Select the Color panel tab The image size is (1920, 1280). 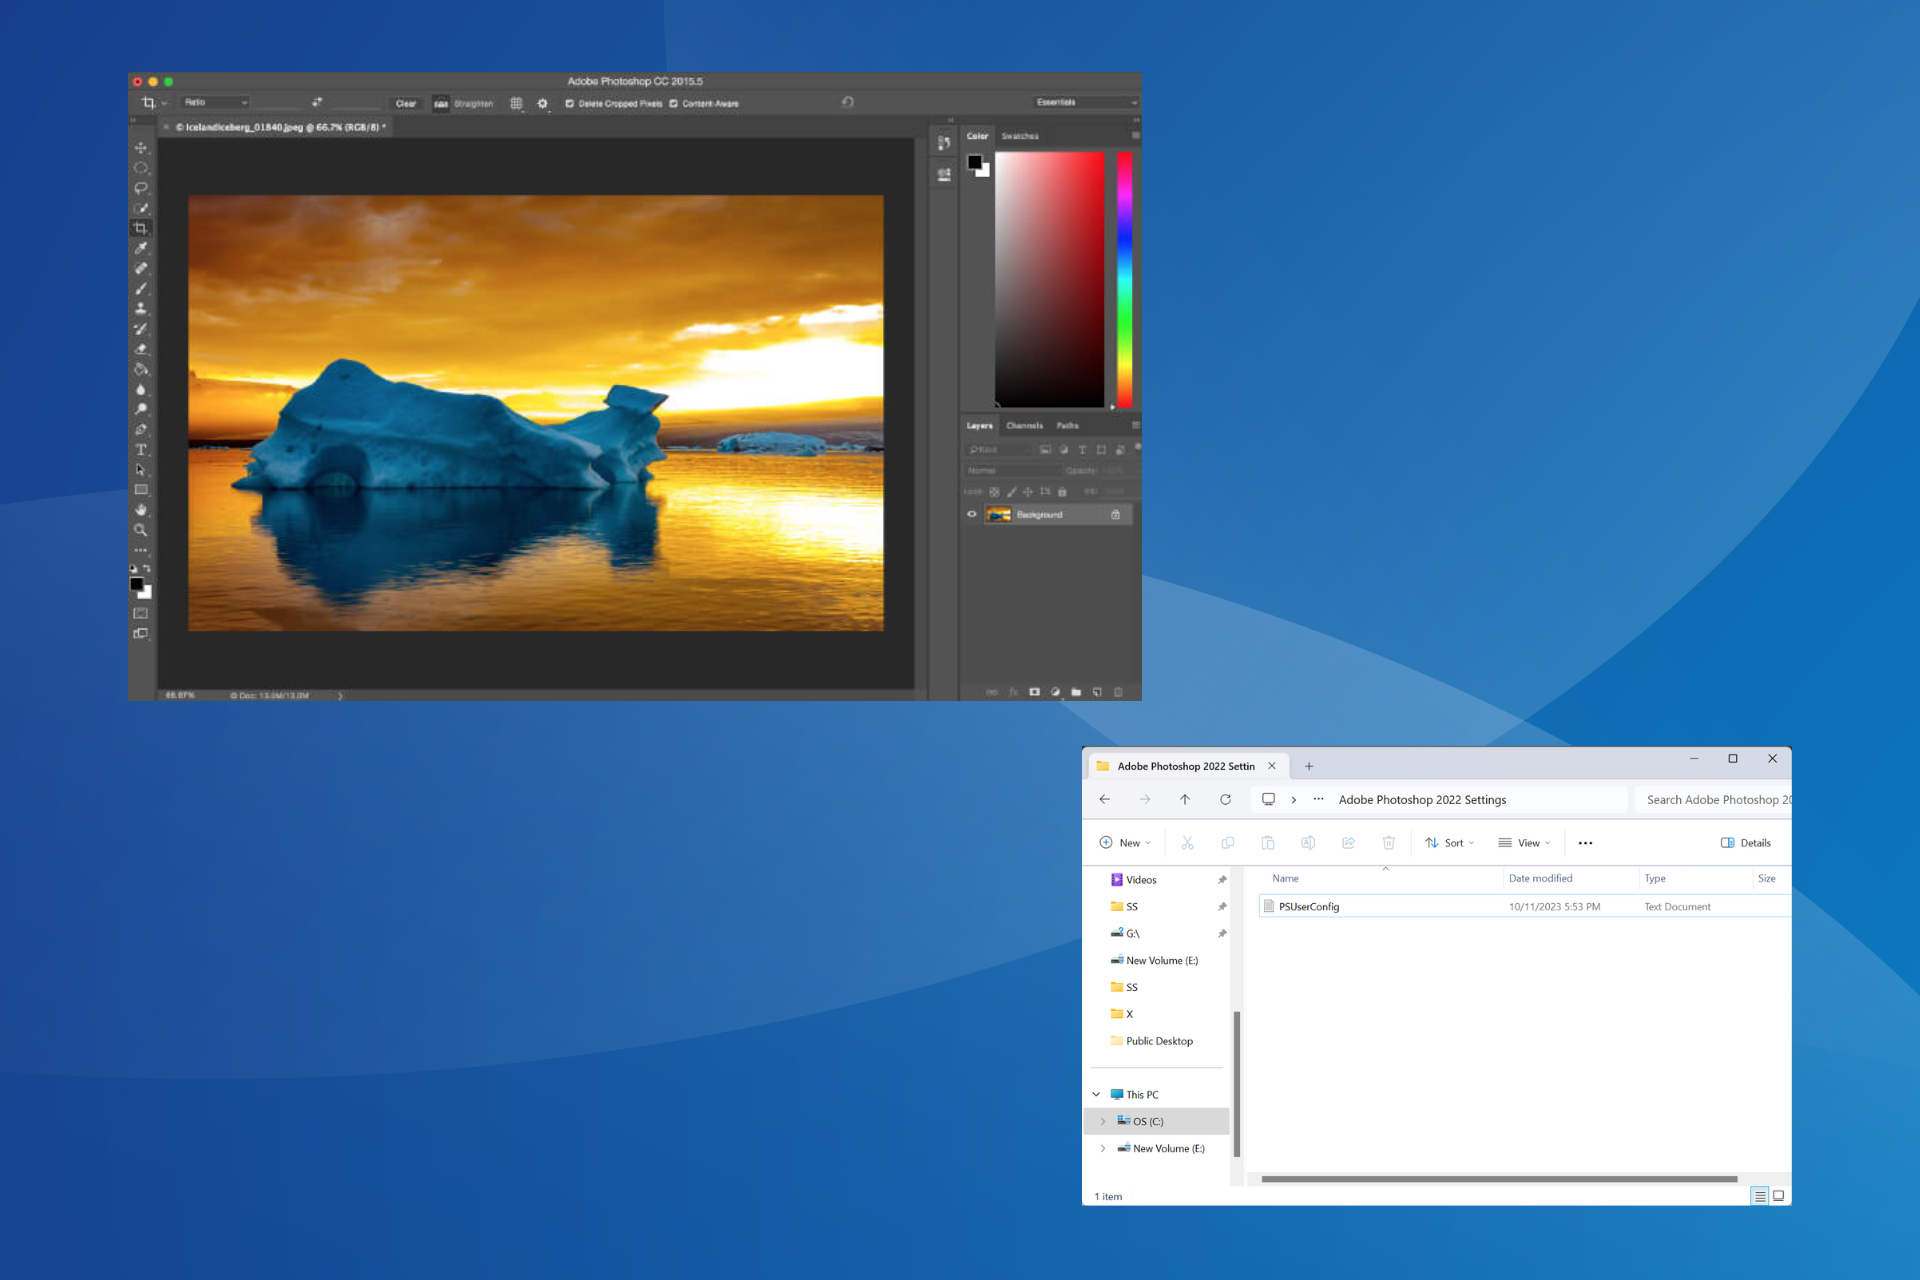click(x=977, y=136)
